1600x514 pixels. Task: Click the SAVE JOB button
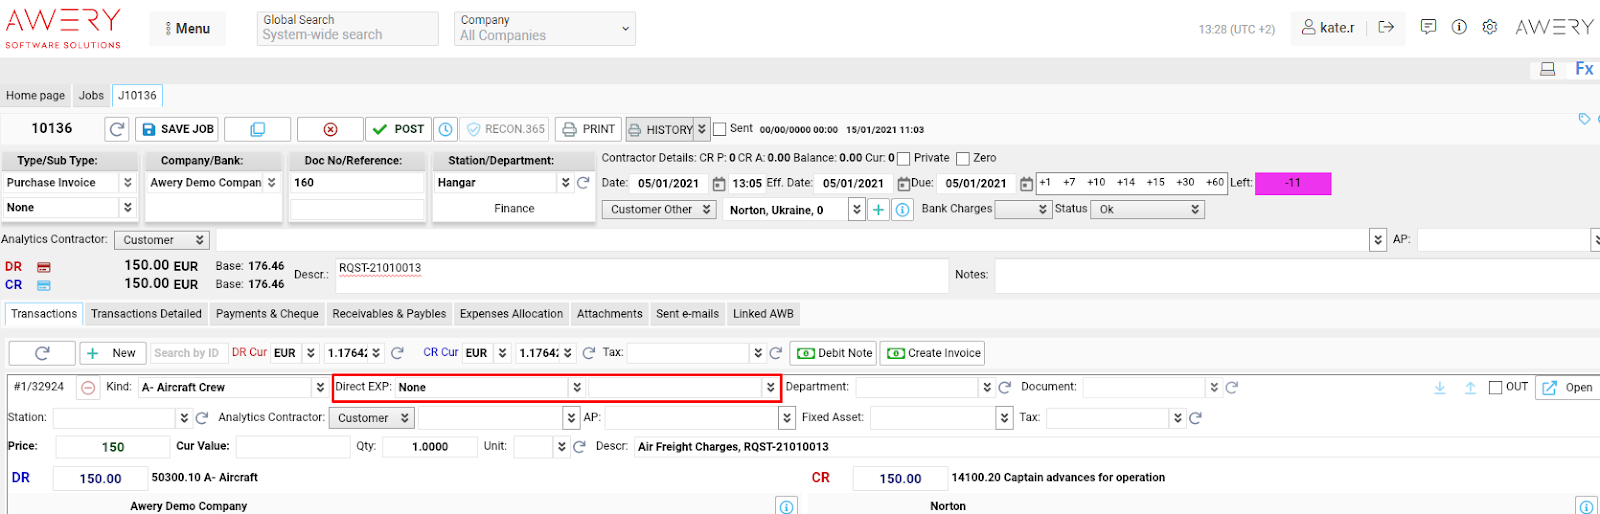click(177, 129)
